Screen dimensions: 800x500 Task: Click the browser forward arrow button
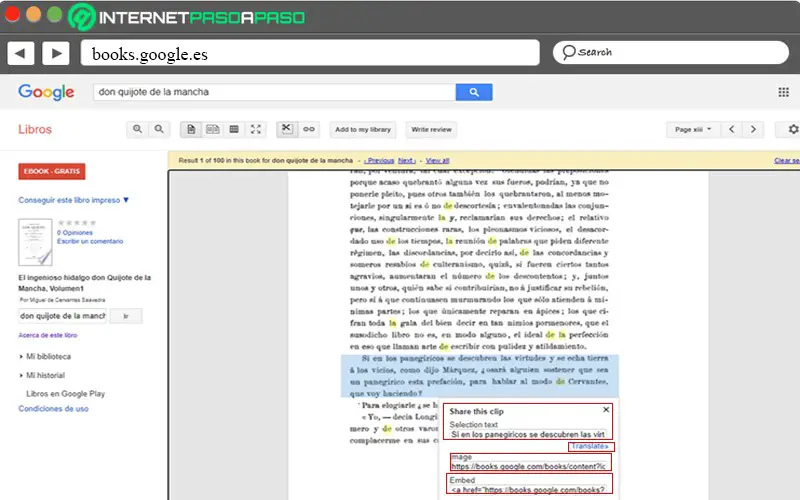56,53
